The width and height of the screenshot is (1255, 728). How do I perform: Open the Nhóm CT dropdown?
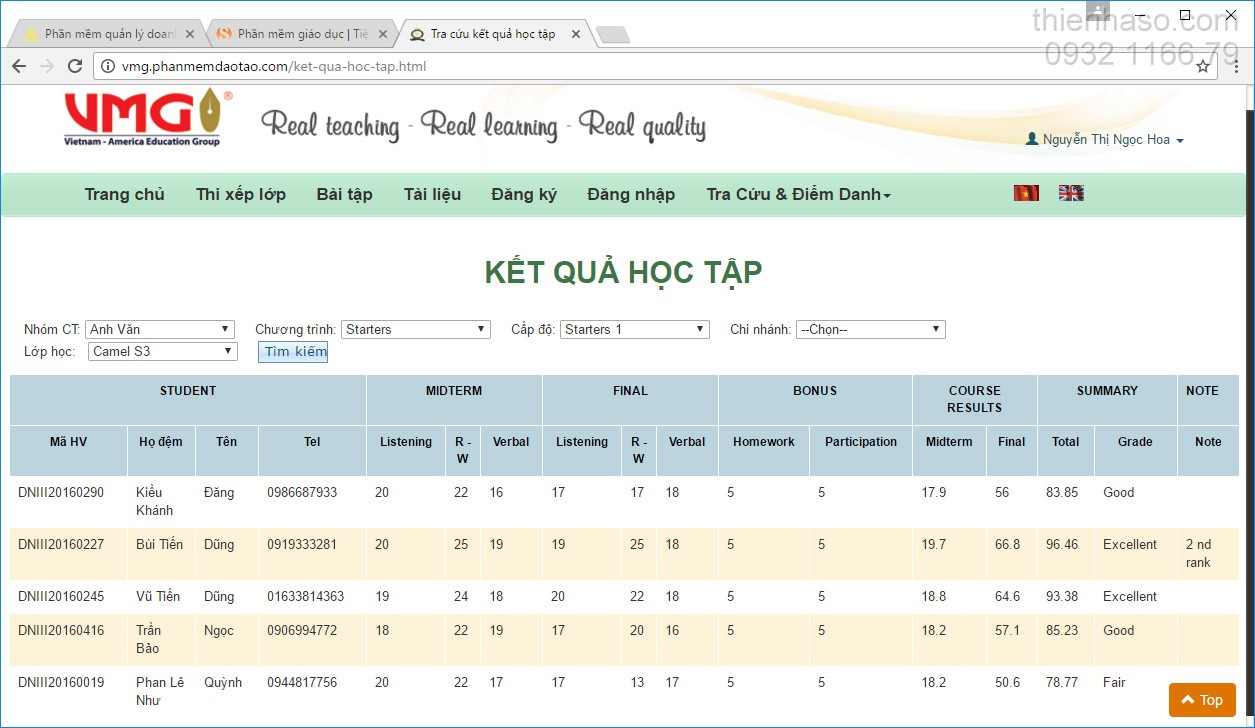[x=159, y=329]
